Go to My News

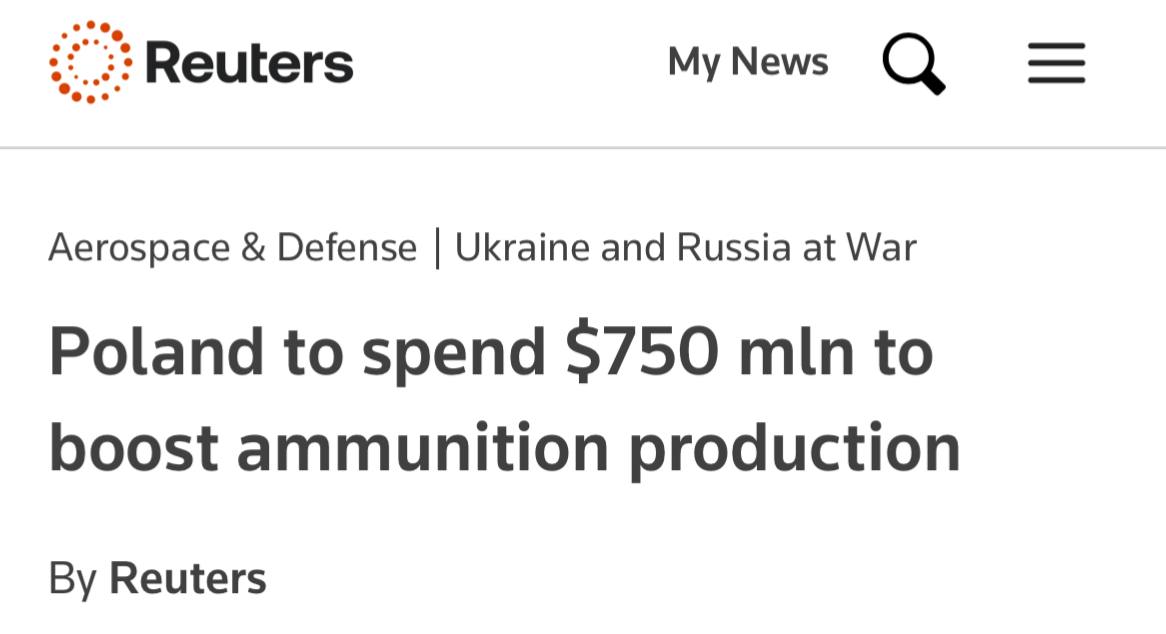point(748,62)
